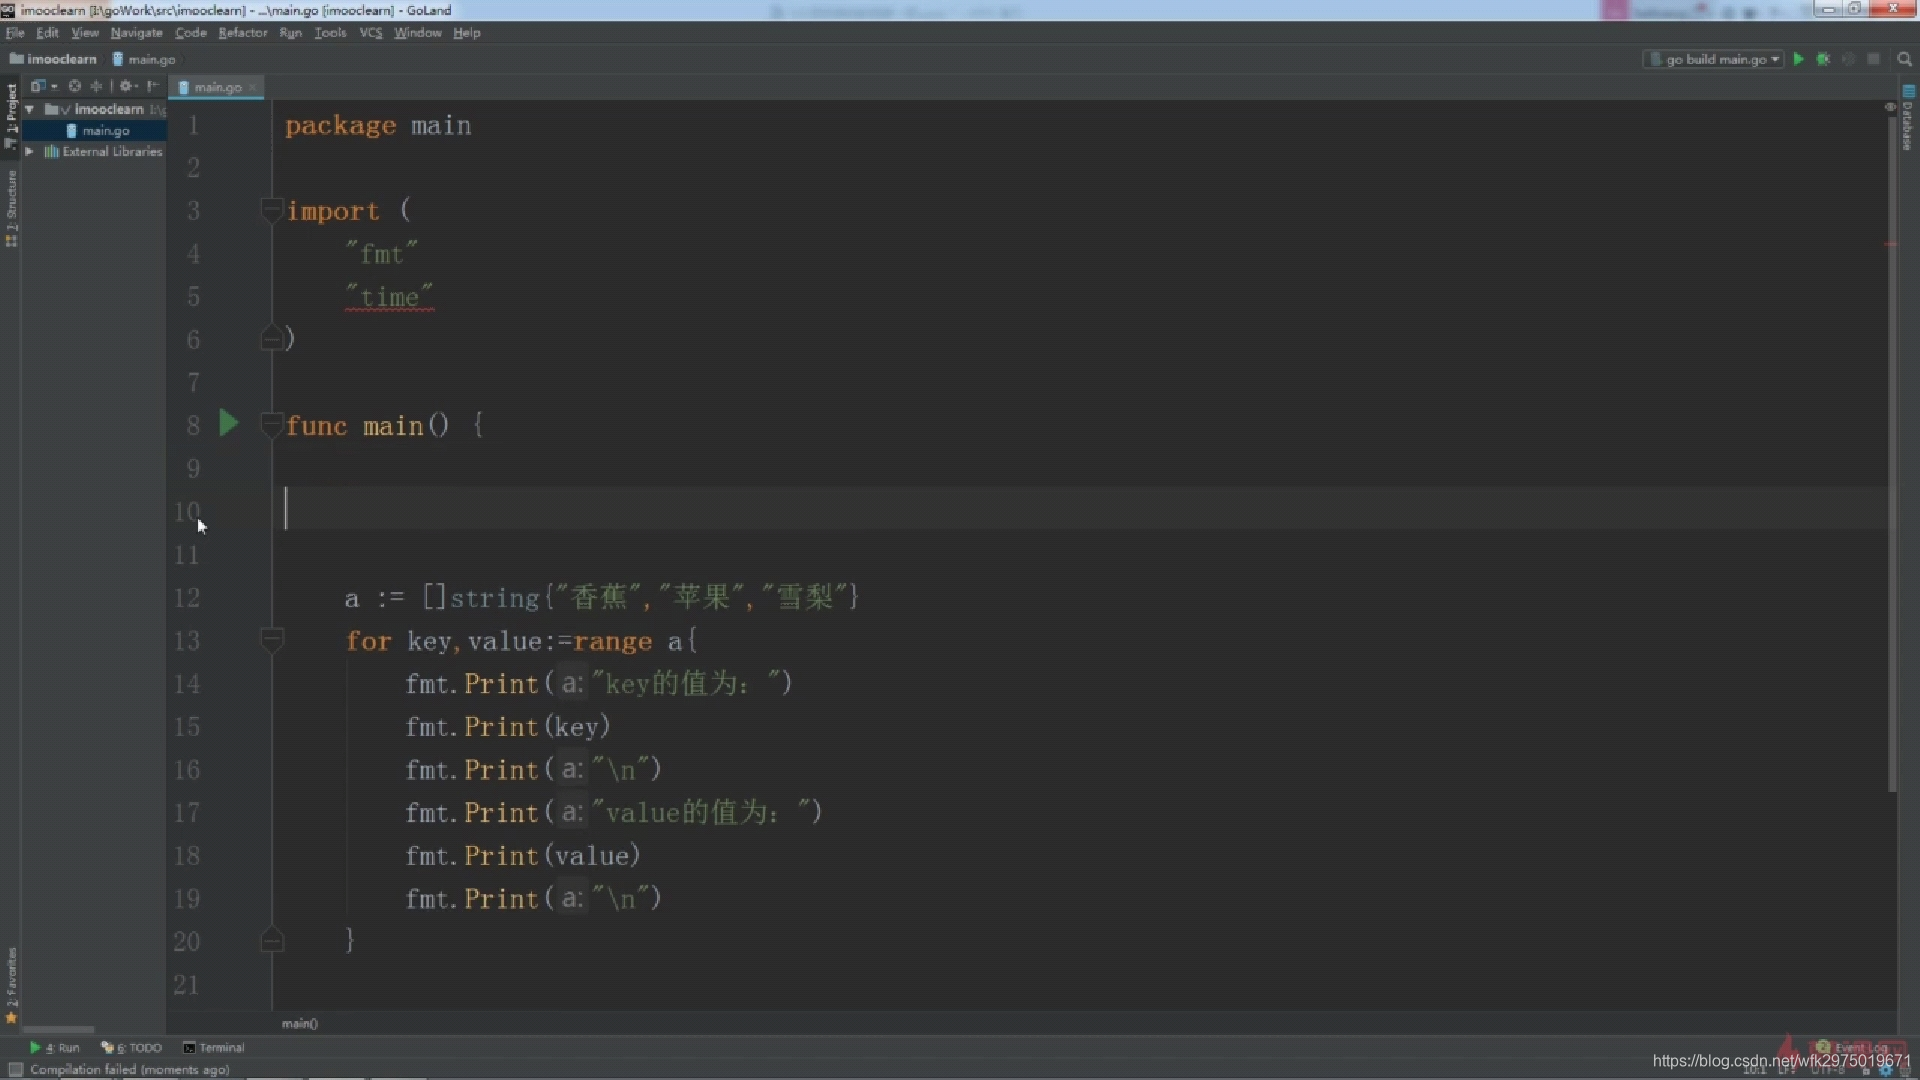The width and height of the screenshot is (1920, 1080).
Task: Open the 6: TODO tool window
Action: [x=131, y=1047]
